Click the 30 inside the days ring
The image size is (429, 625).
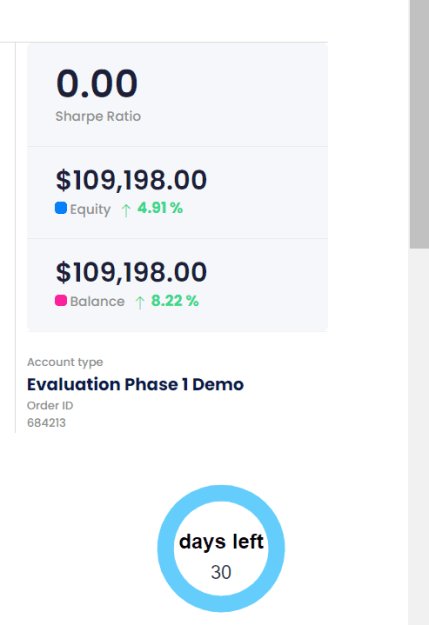point(221,572)
